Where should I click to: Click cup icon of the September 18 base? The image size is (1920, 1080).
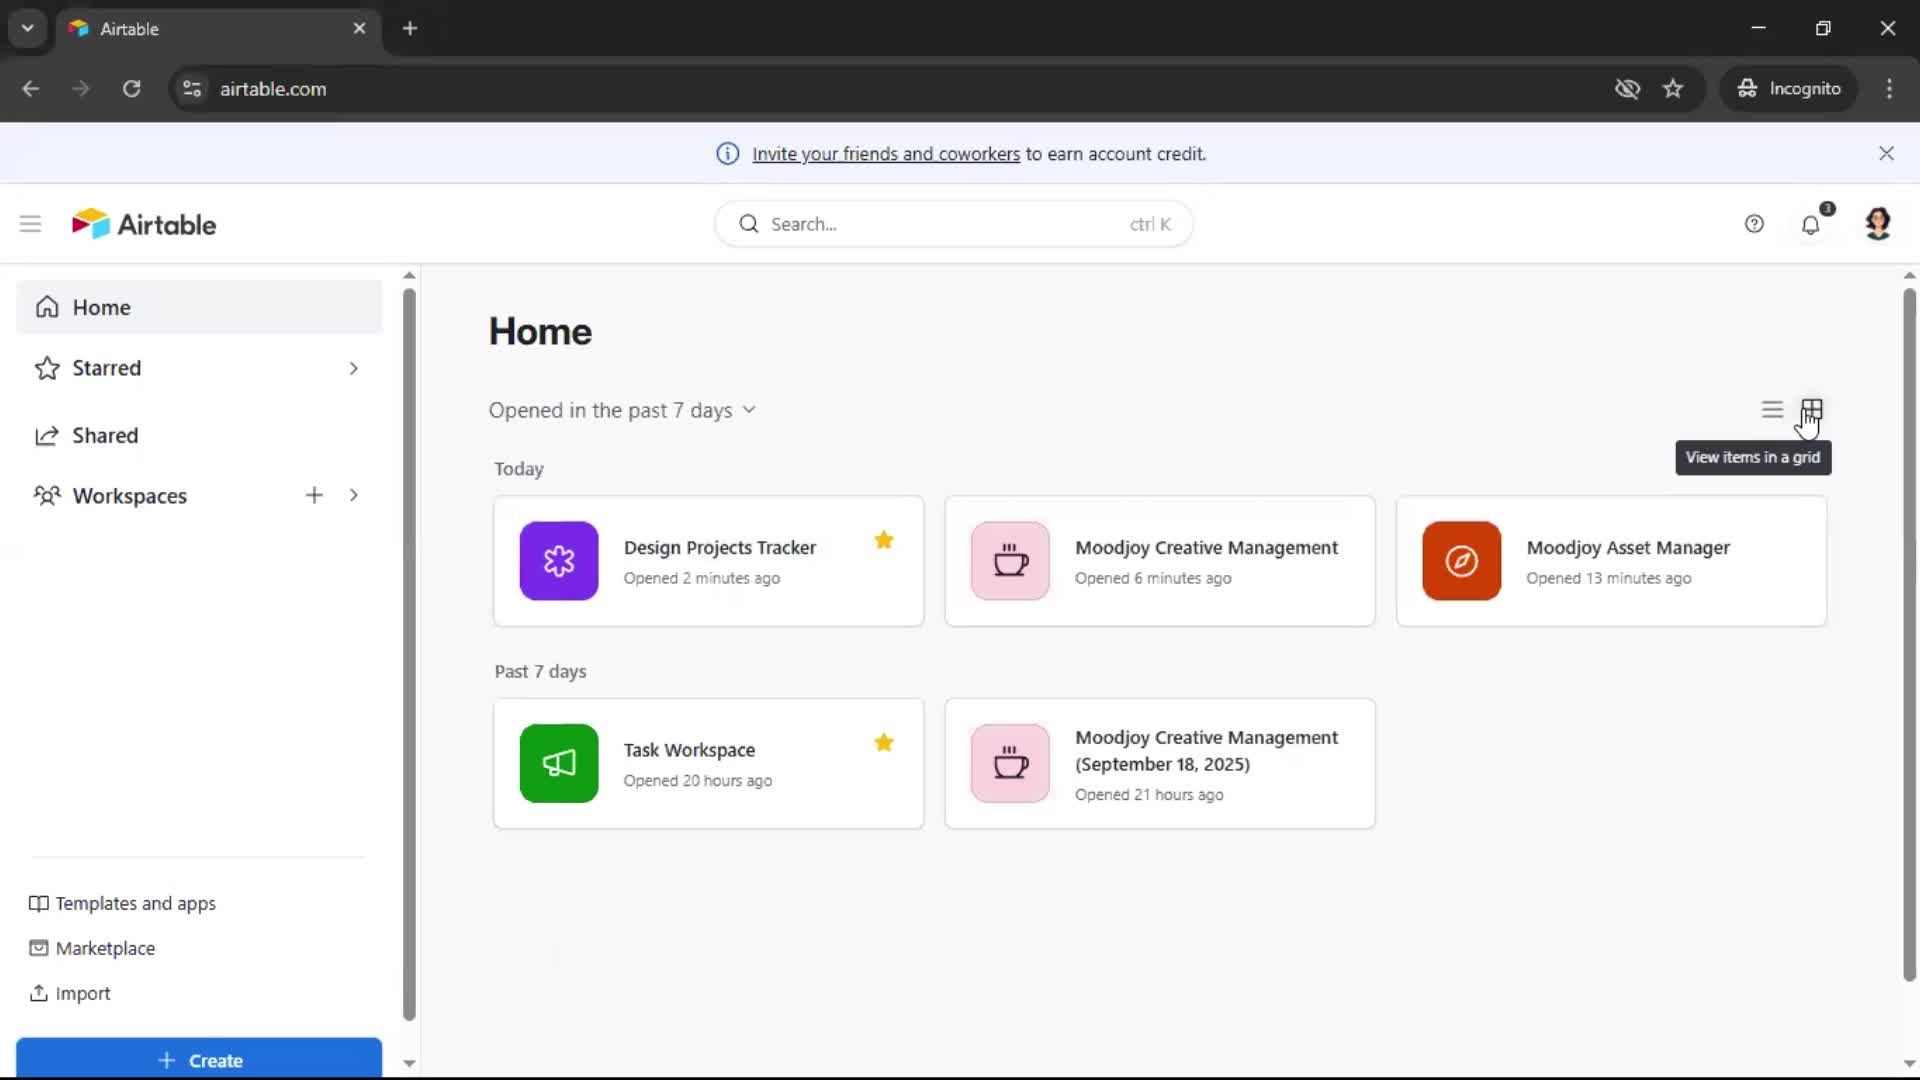(x=1010, y=763)
